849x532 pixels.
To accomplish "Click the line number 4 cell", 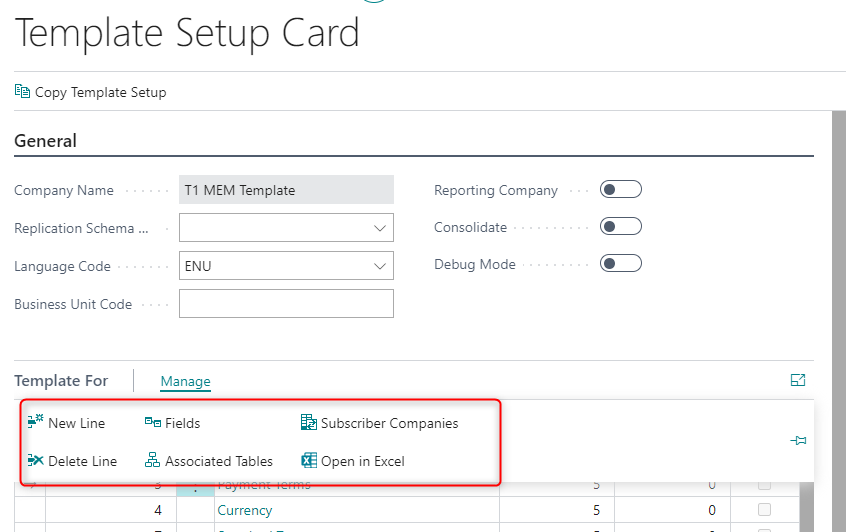I will pos(111,510).
